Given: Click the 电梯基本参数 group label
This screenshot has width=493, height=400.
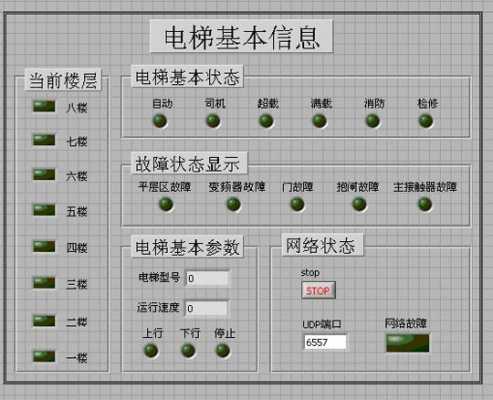Looking at the screenshot, I should (187, 247).
